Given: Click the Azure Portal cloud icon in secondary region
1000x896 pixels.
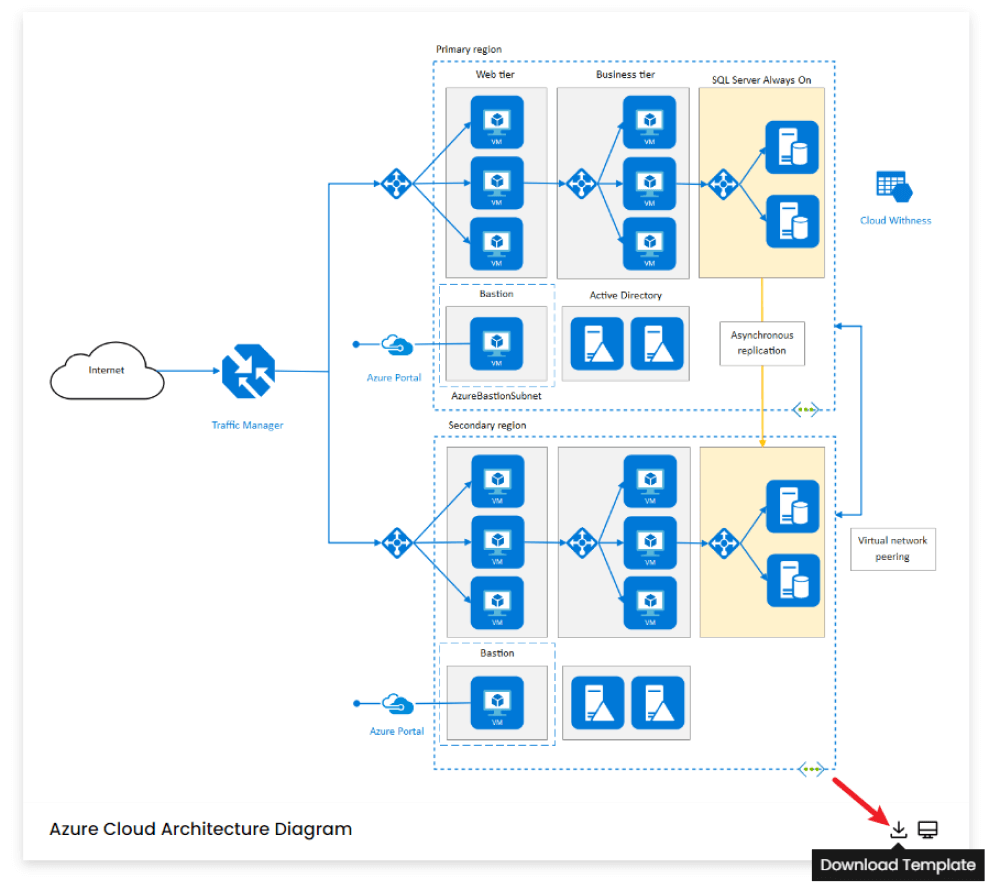Looking at the screenshot, I should point(397,704).
